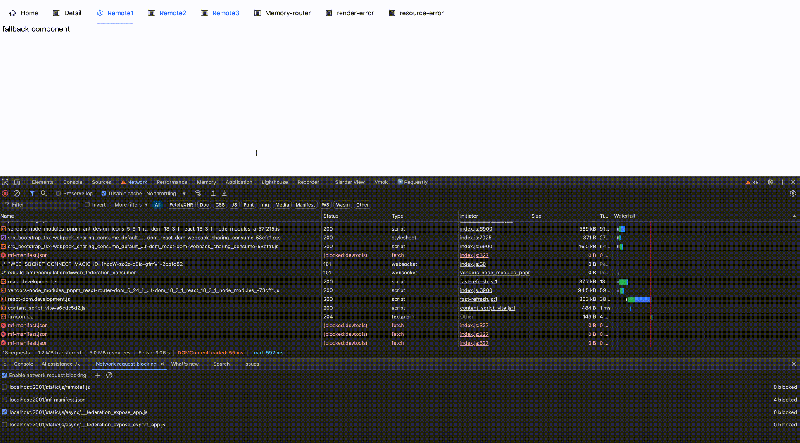Switch drawer to the AI assistance tab
The height and width of the screenshot is (443, 800).
(61, 364)
